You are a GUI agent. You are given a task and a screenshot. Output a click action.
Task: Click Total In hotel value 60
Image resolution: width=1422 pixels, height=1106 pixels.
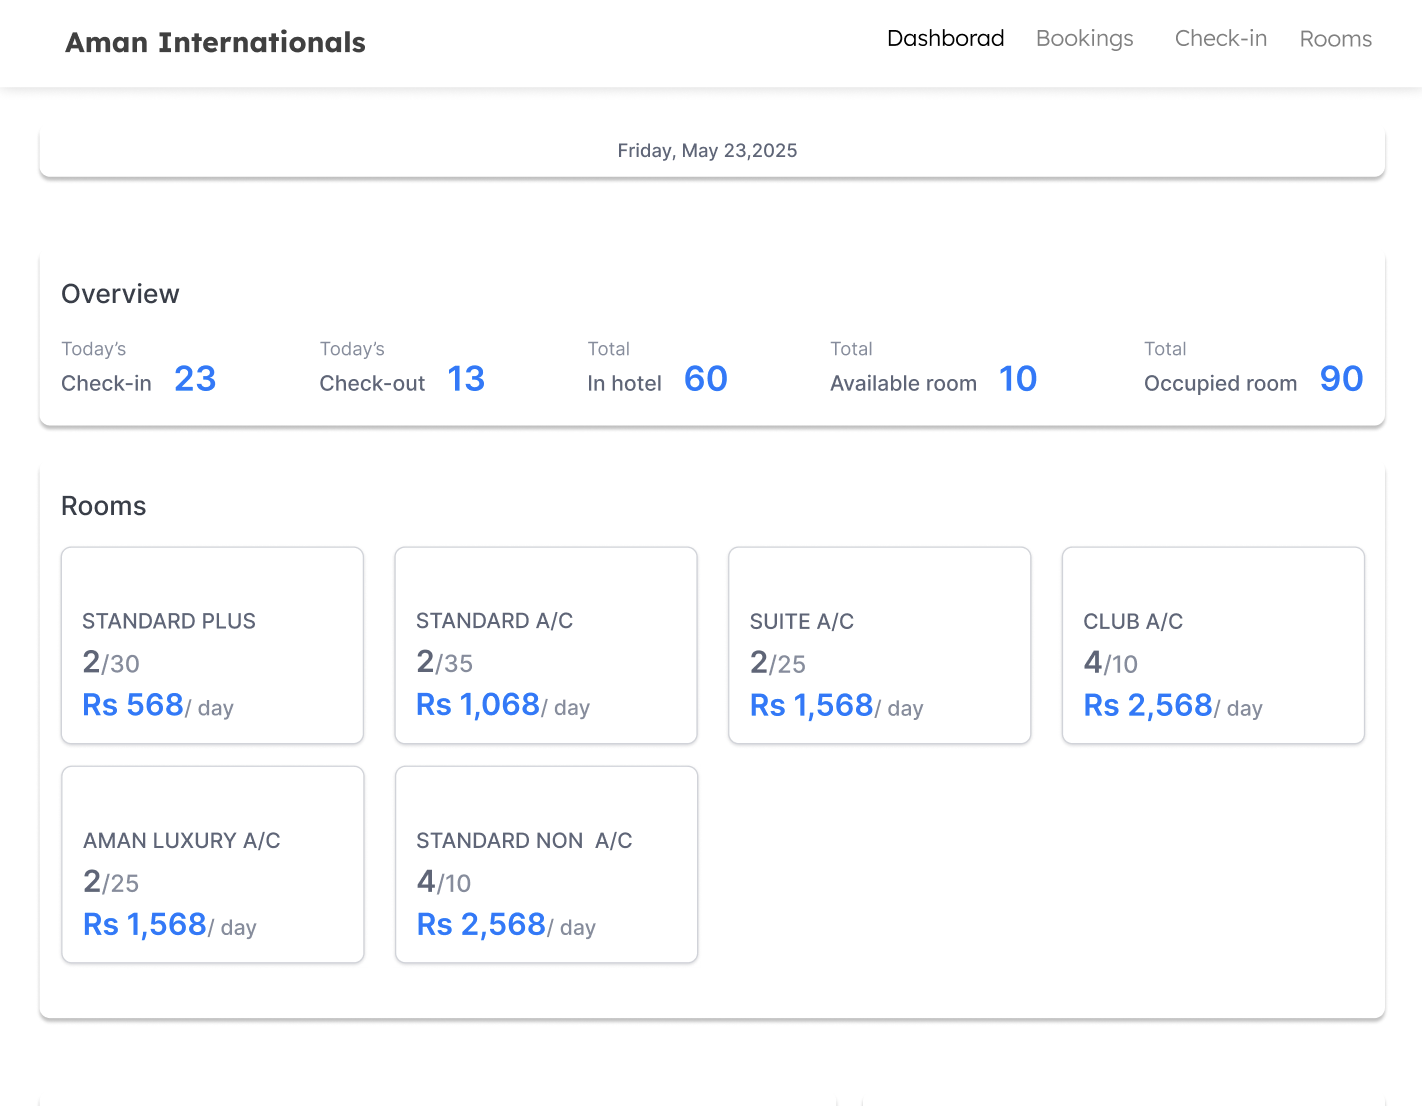(705, 379)
